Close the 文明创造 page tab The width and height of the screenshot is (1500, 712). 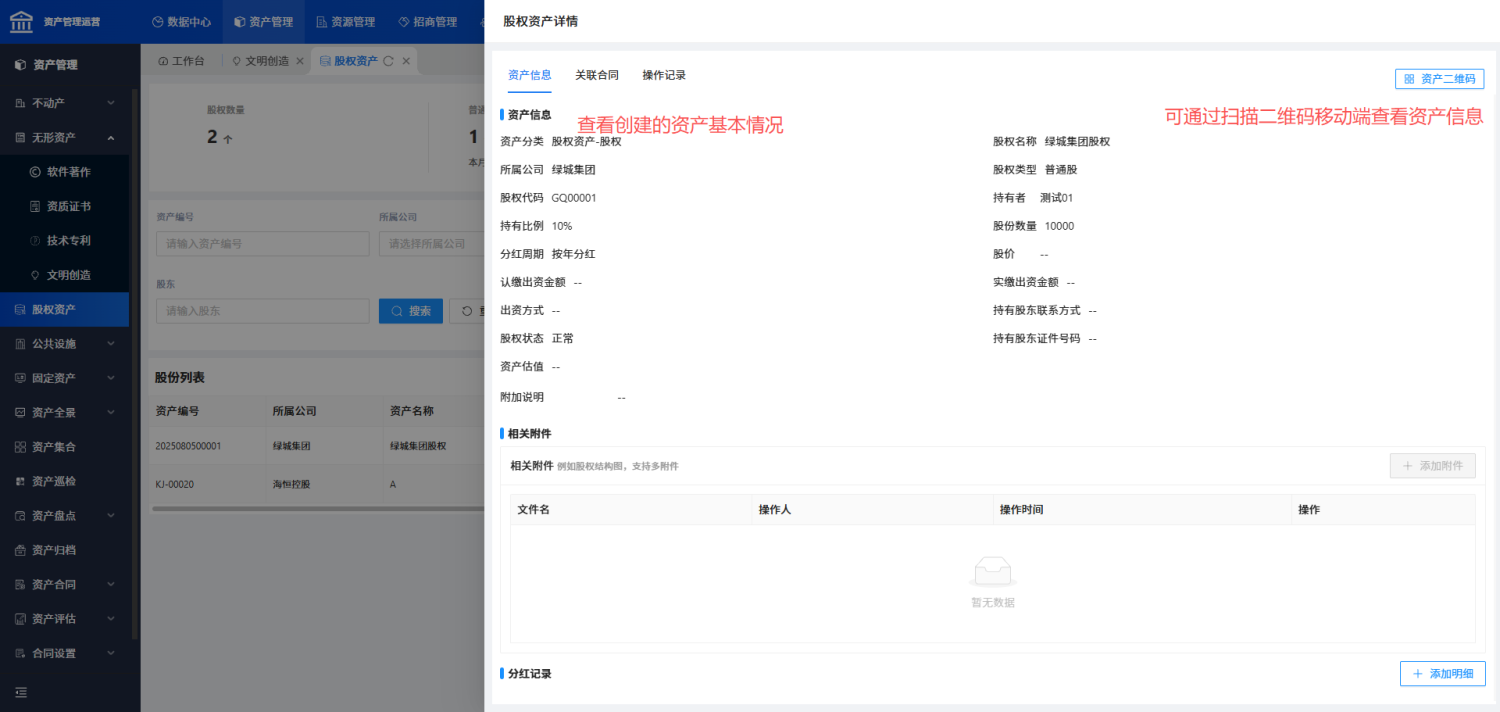click(300, 61)
